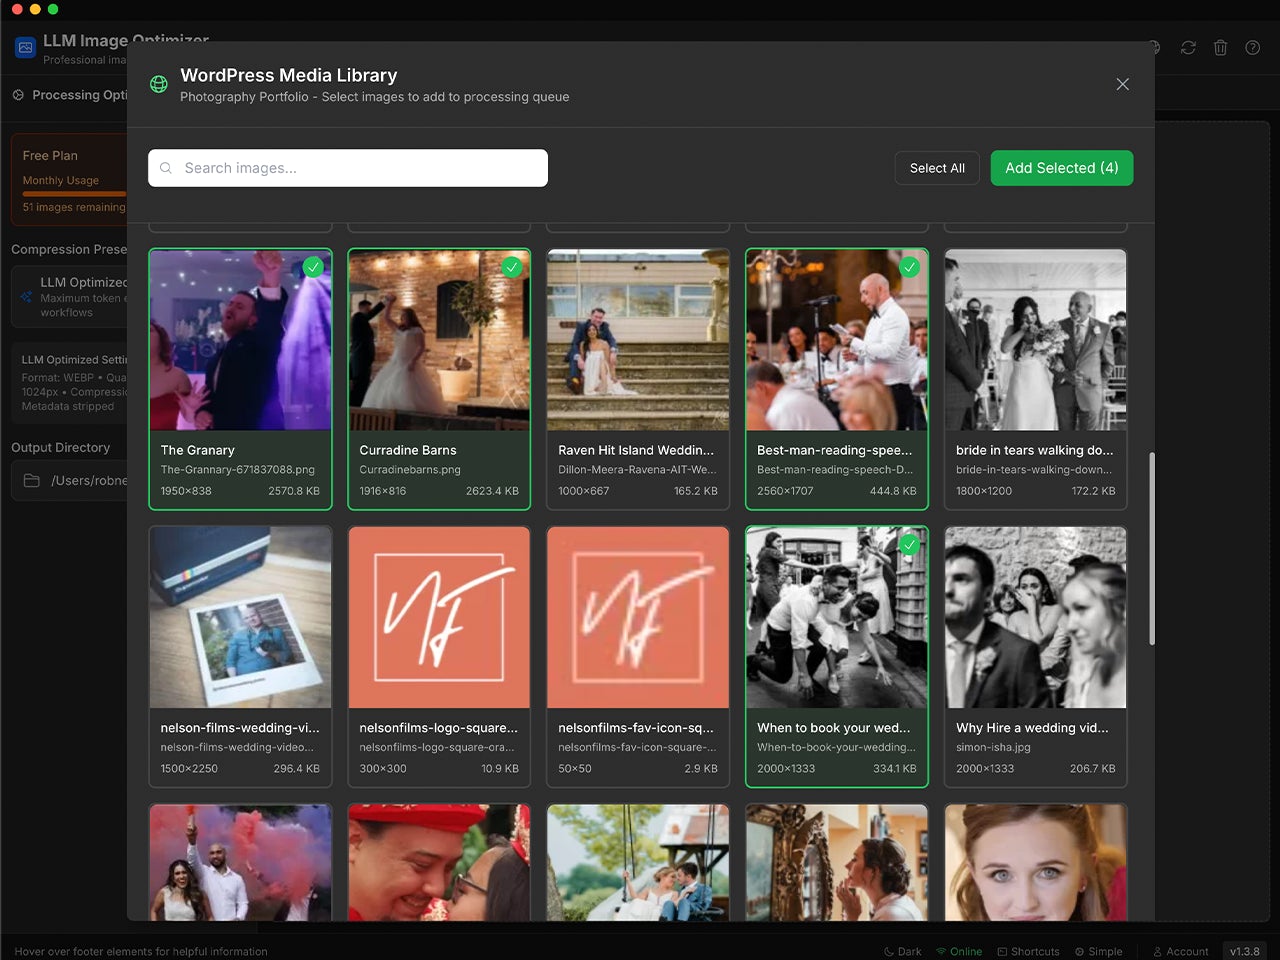Open Account from the footer

click(1181, 951)
